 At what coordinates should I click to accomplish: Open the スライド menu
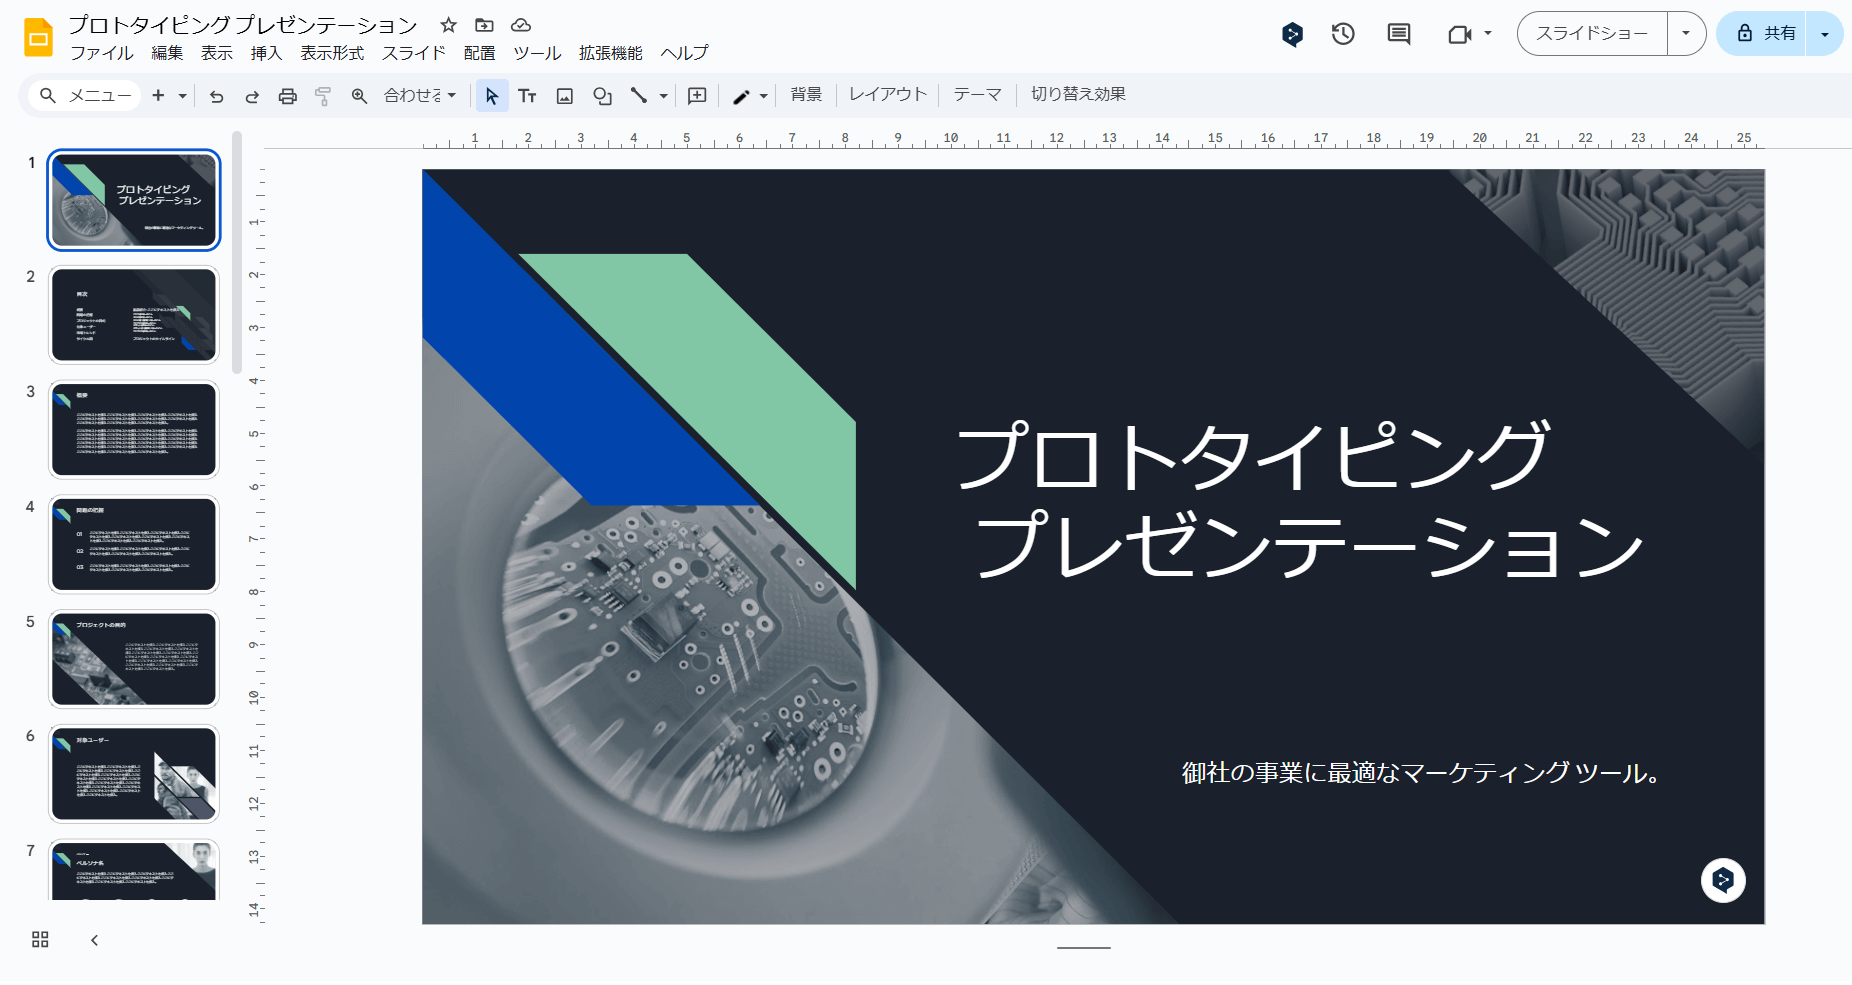click(x=414, y=53)
